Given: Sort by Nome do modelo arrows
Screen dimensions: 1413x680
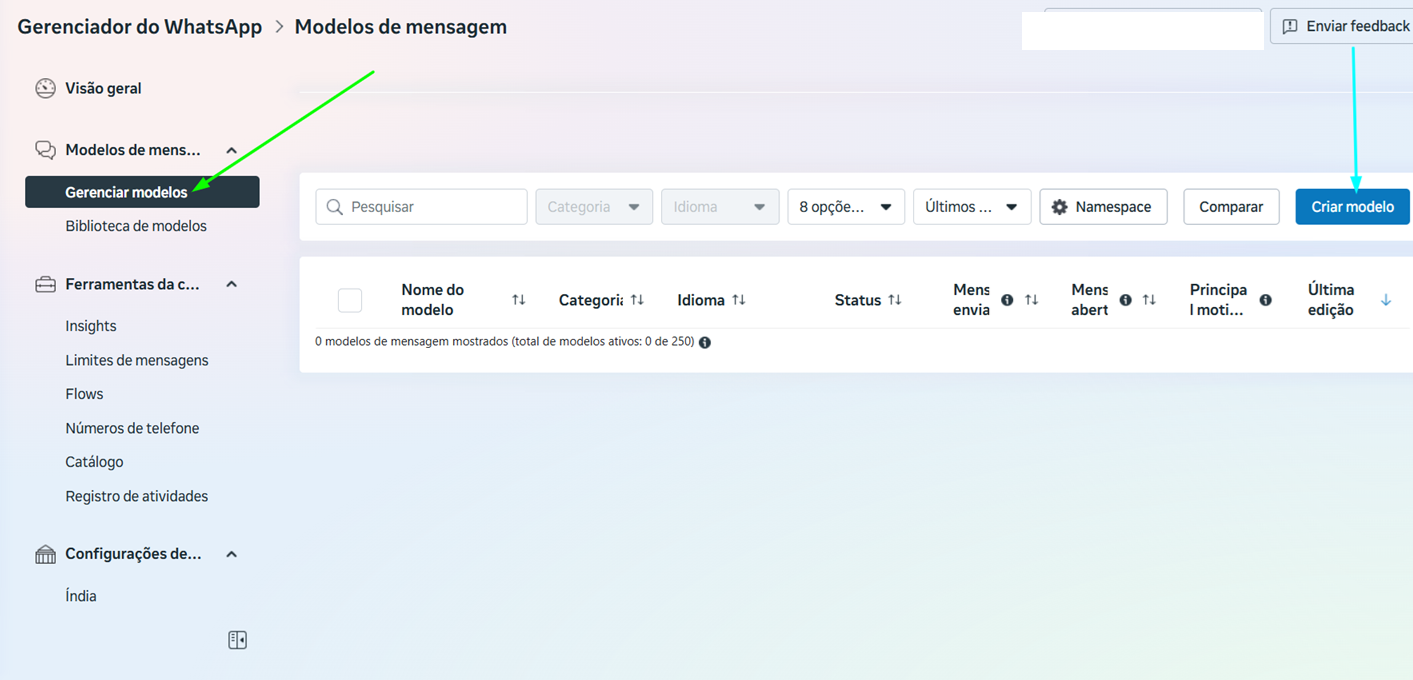Looking at the screenshot, I should tap(518, 300).
